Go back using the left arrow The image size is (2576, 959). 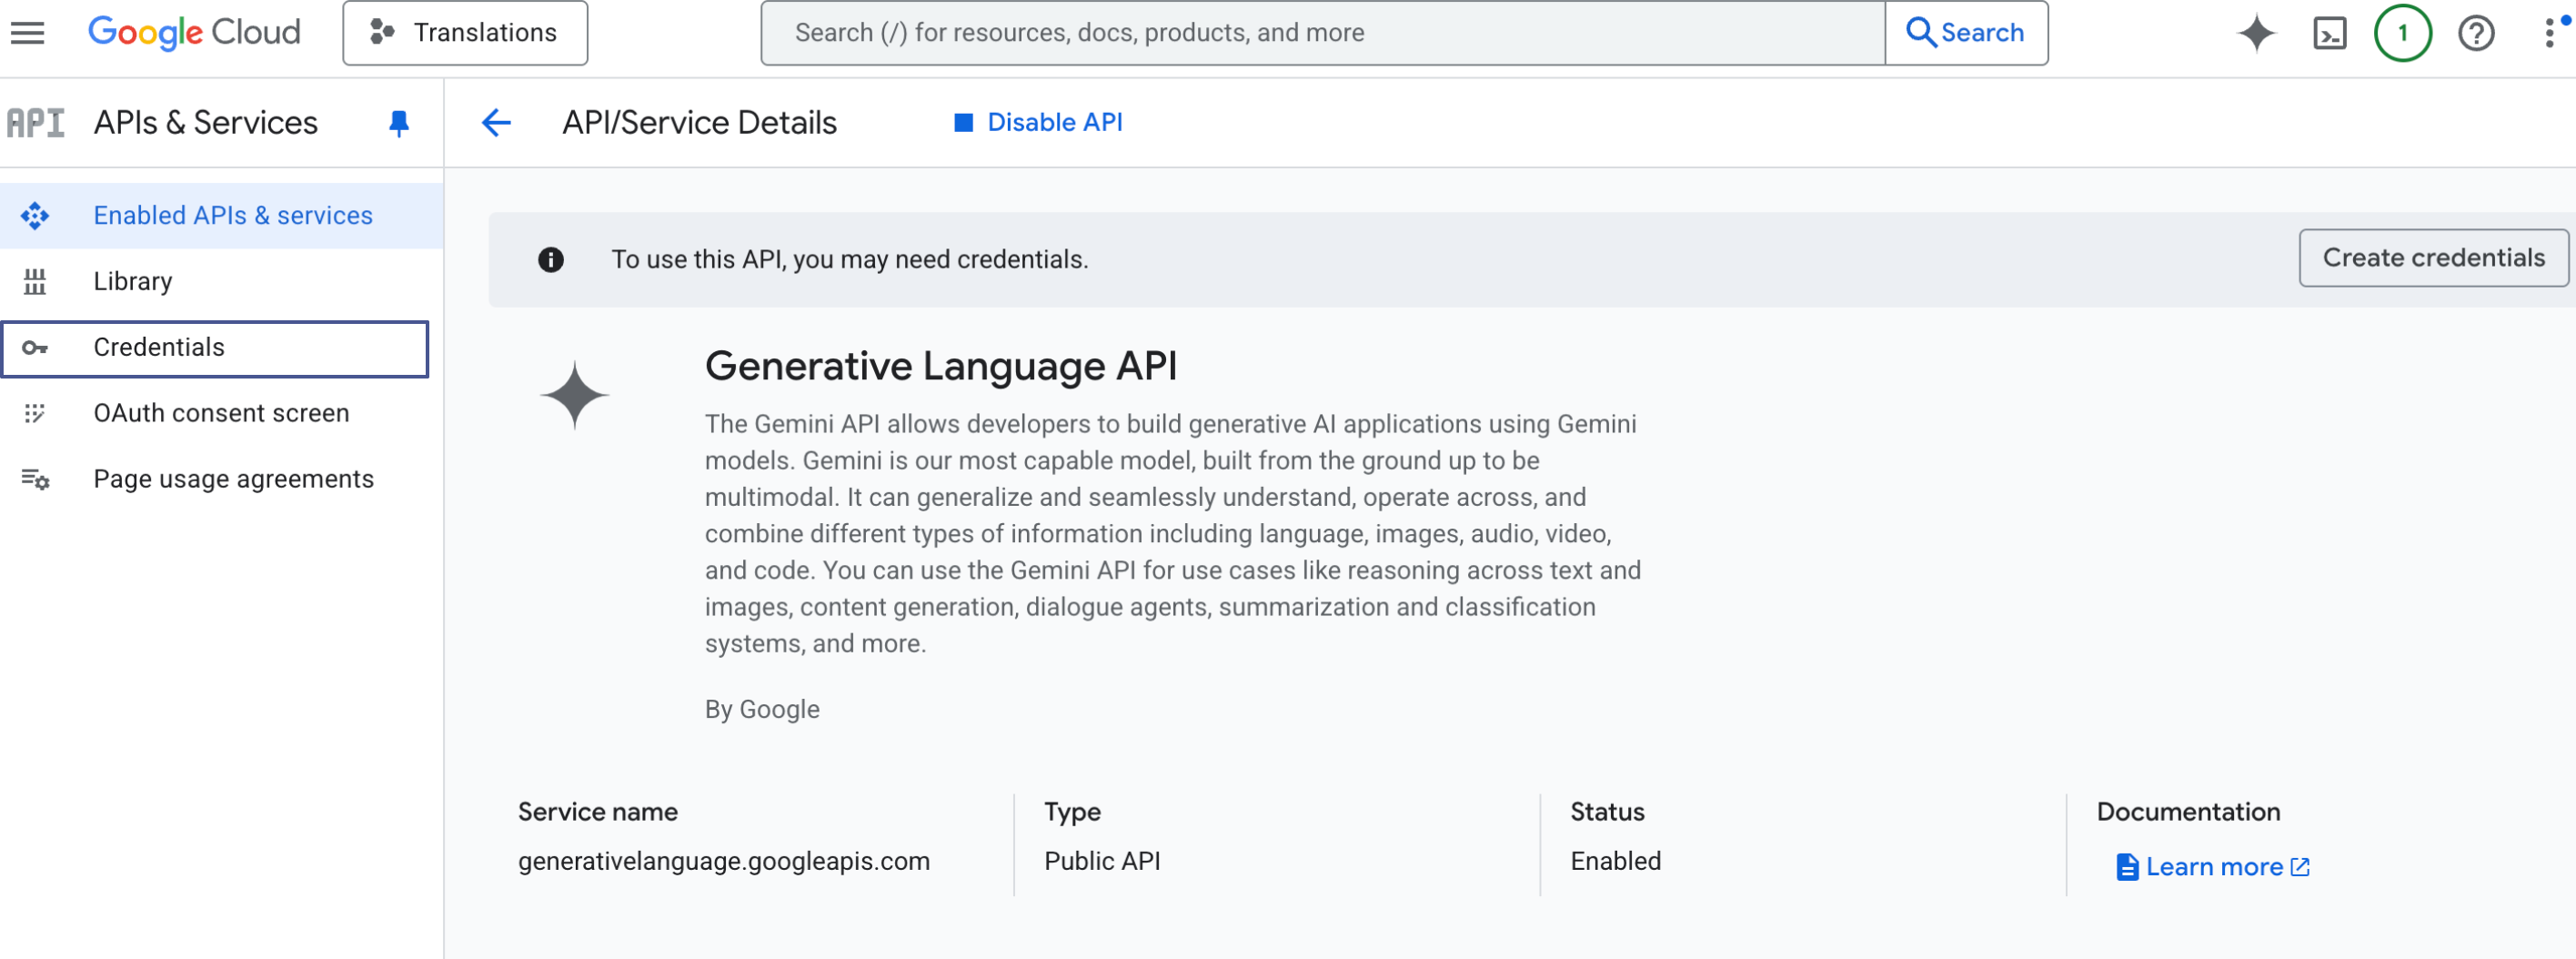click(496, 123)
